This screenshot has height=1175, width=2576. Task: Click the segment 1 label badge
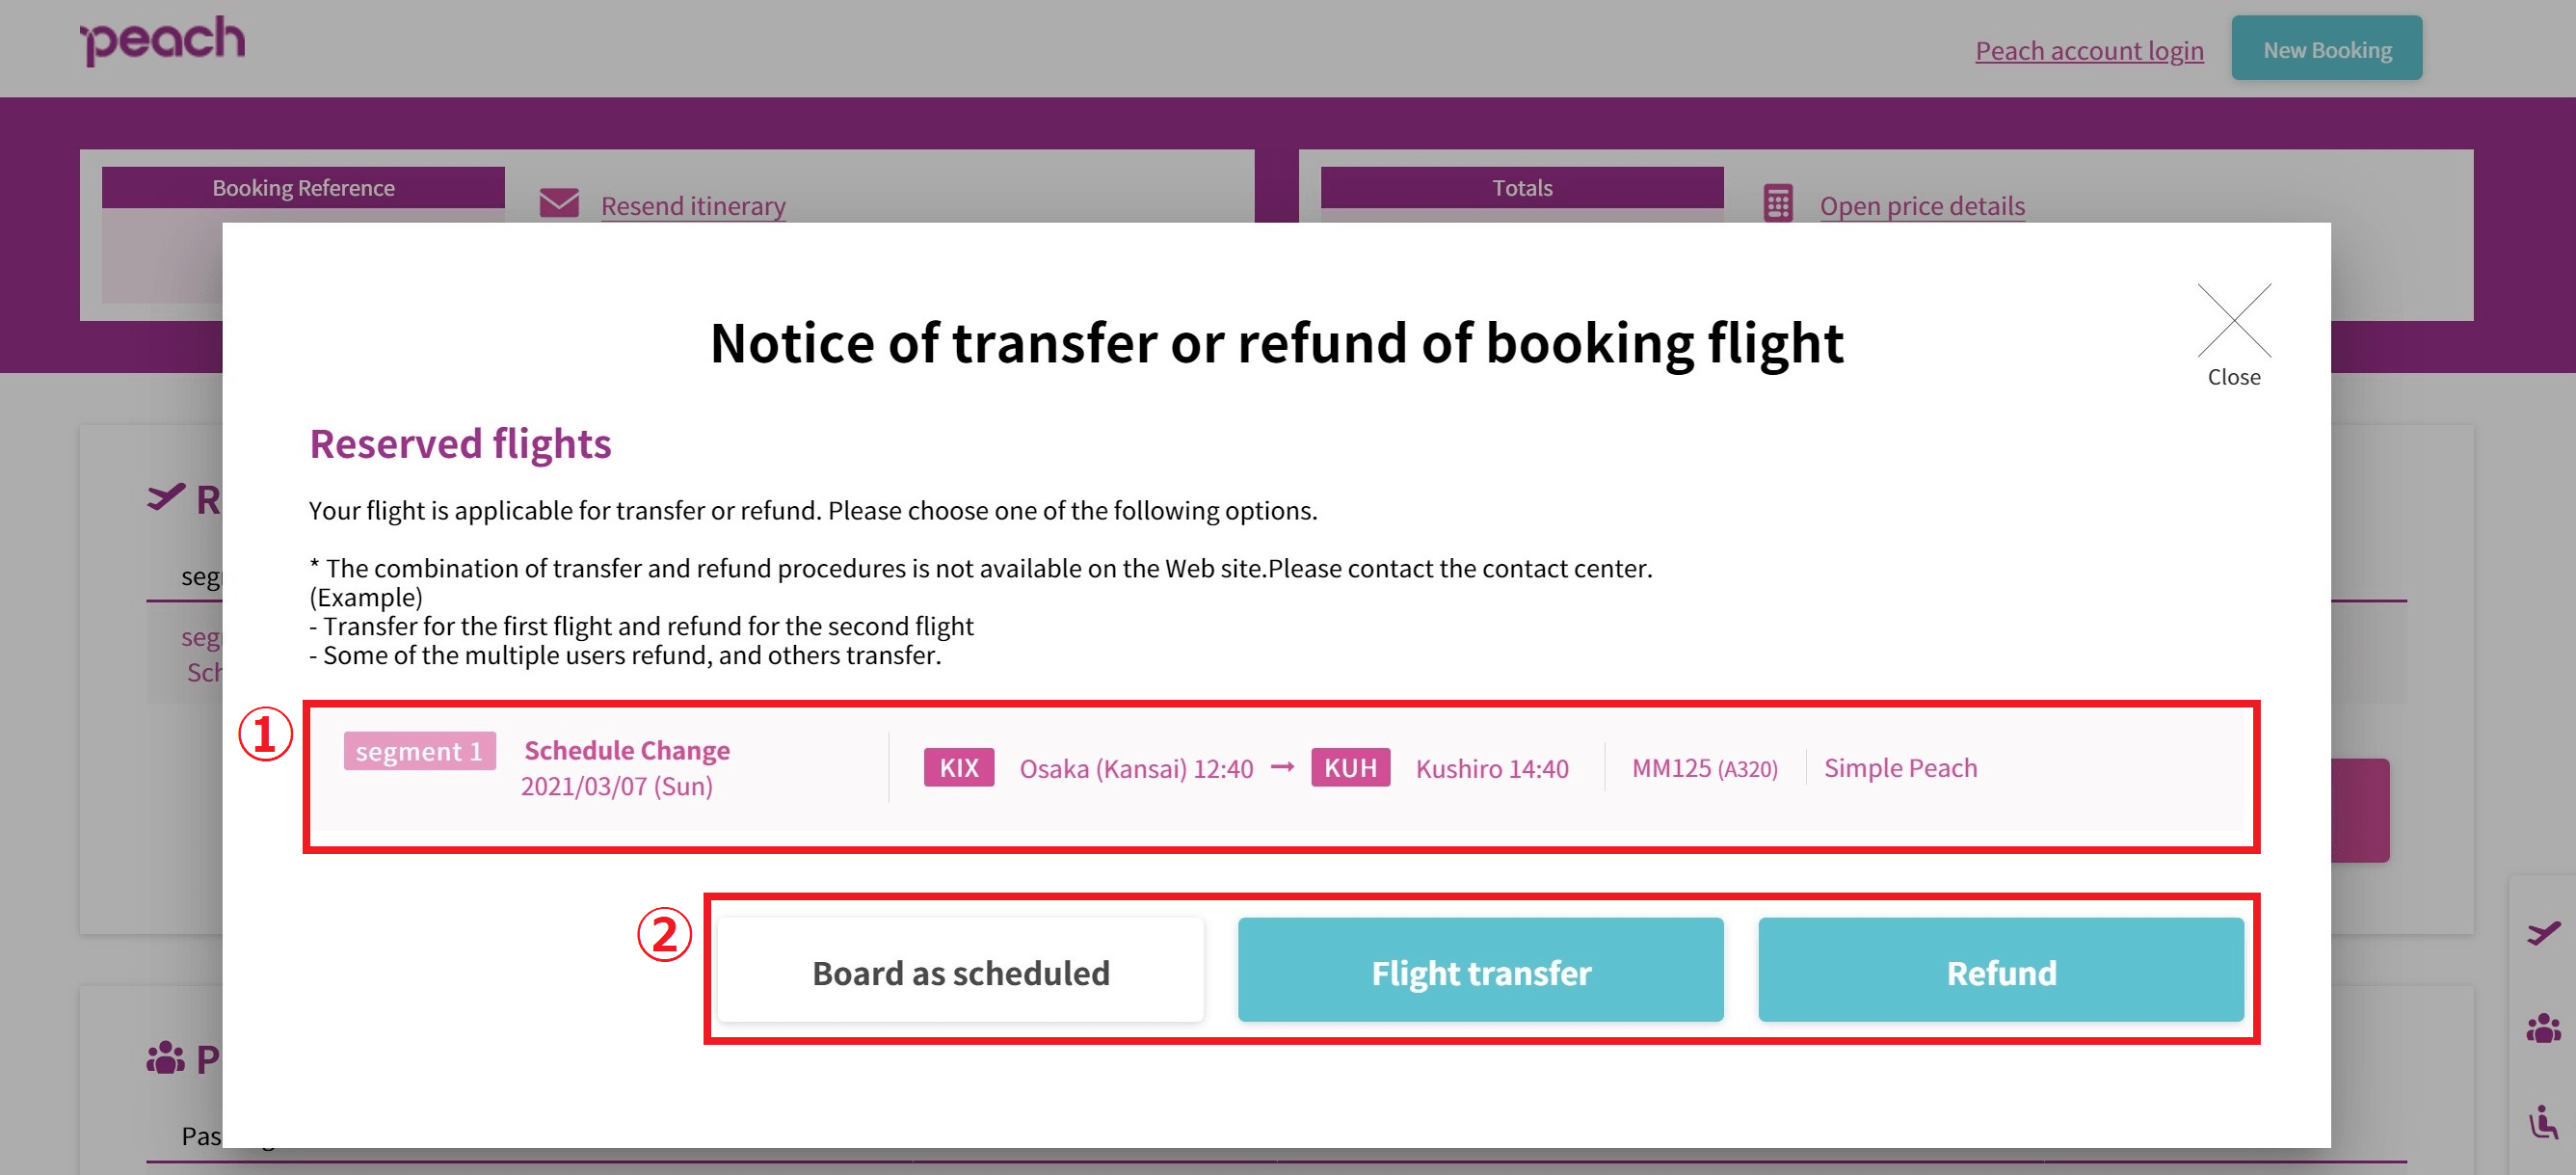[x=419, y=750]
